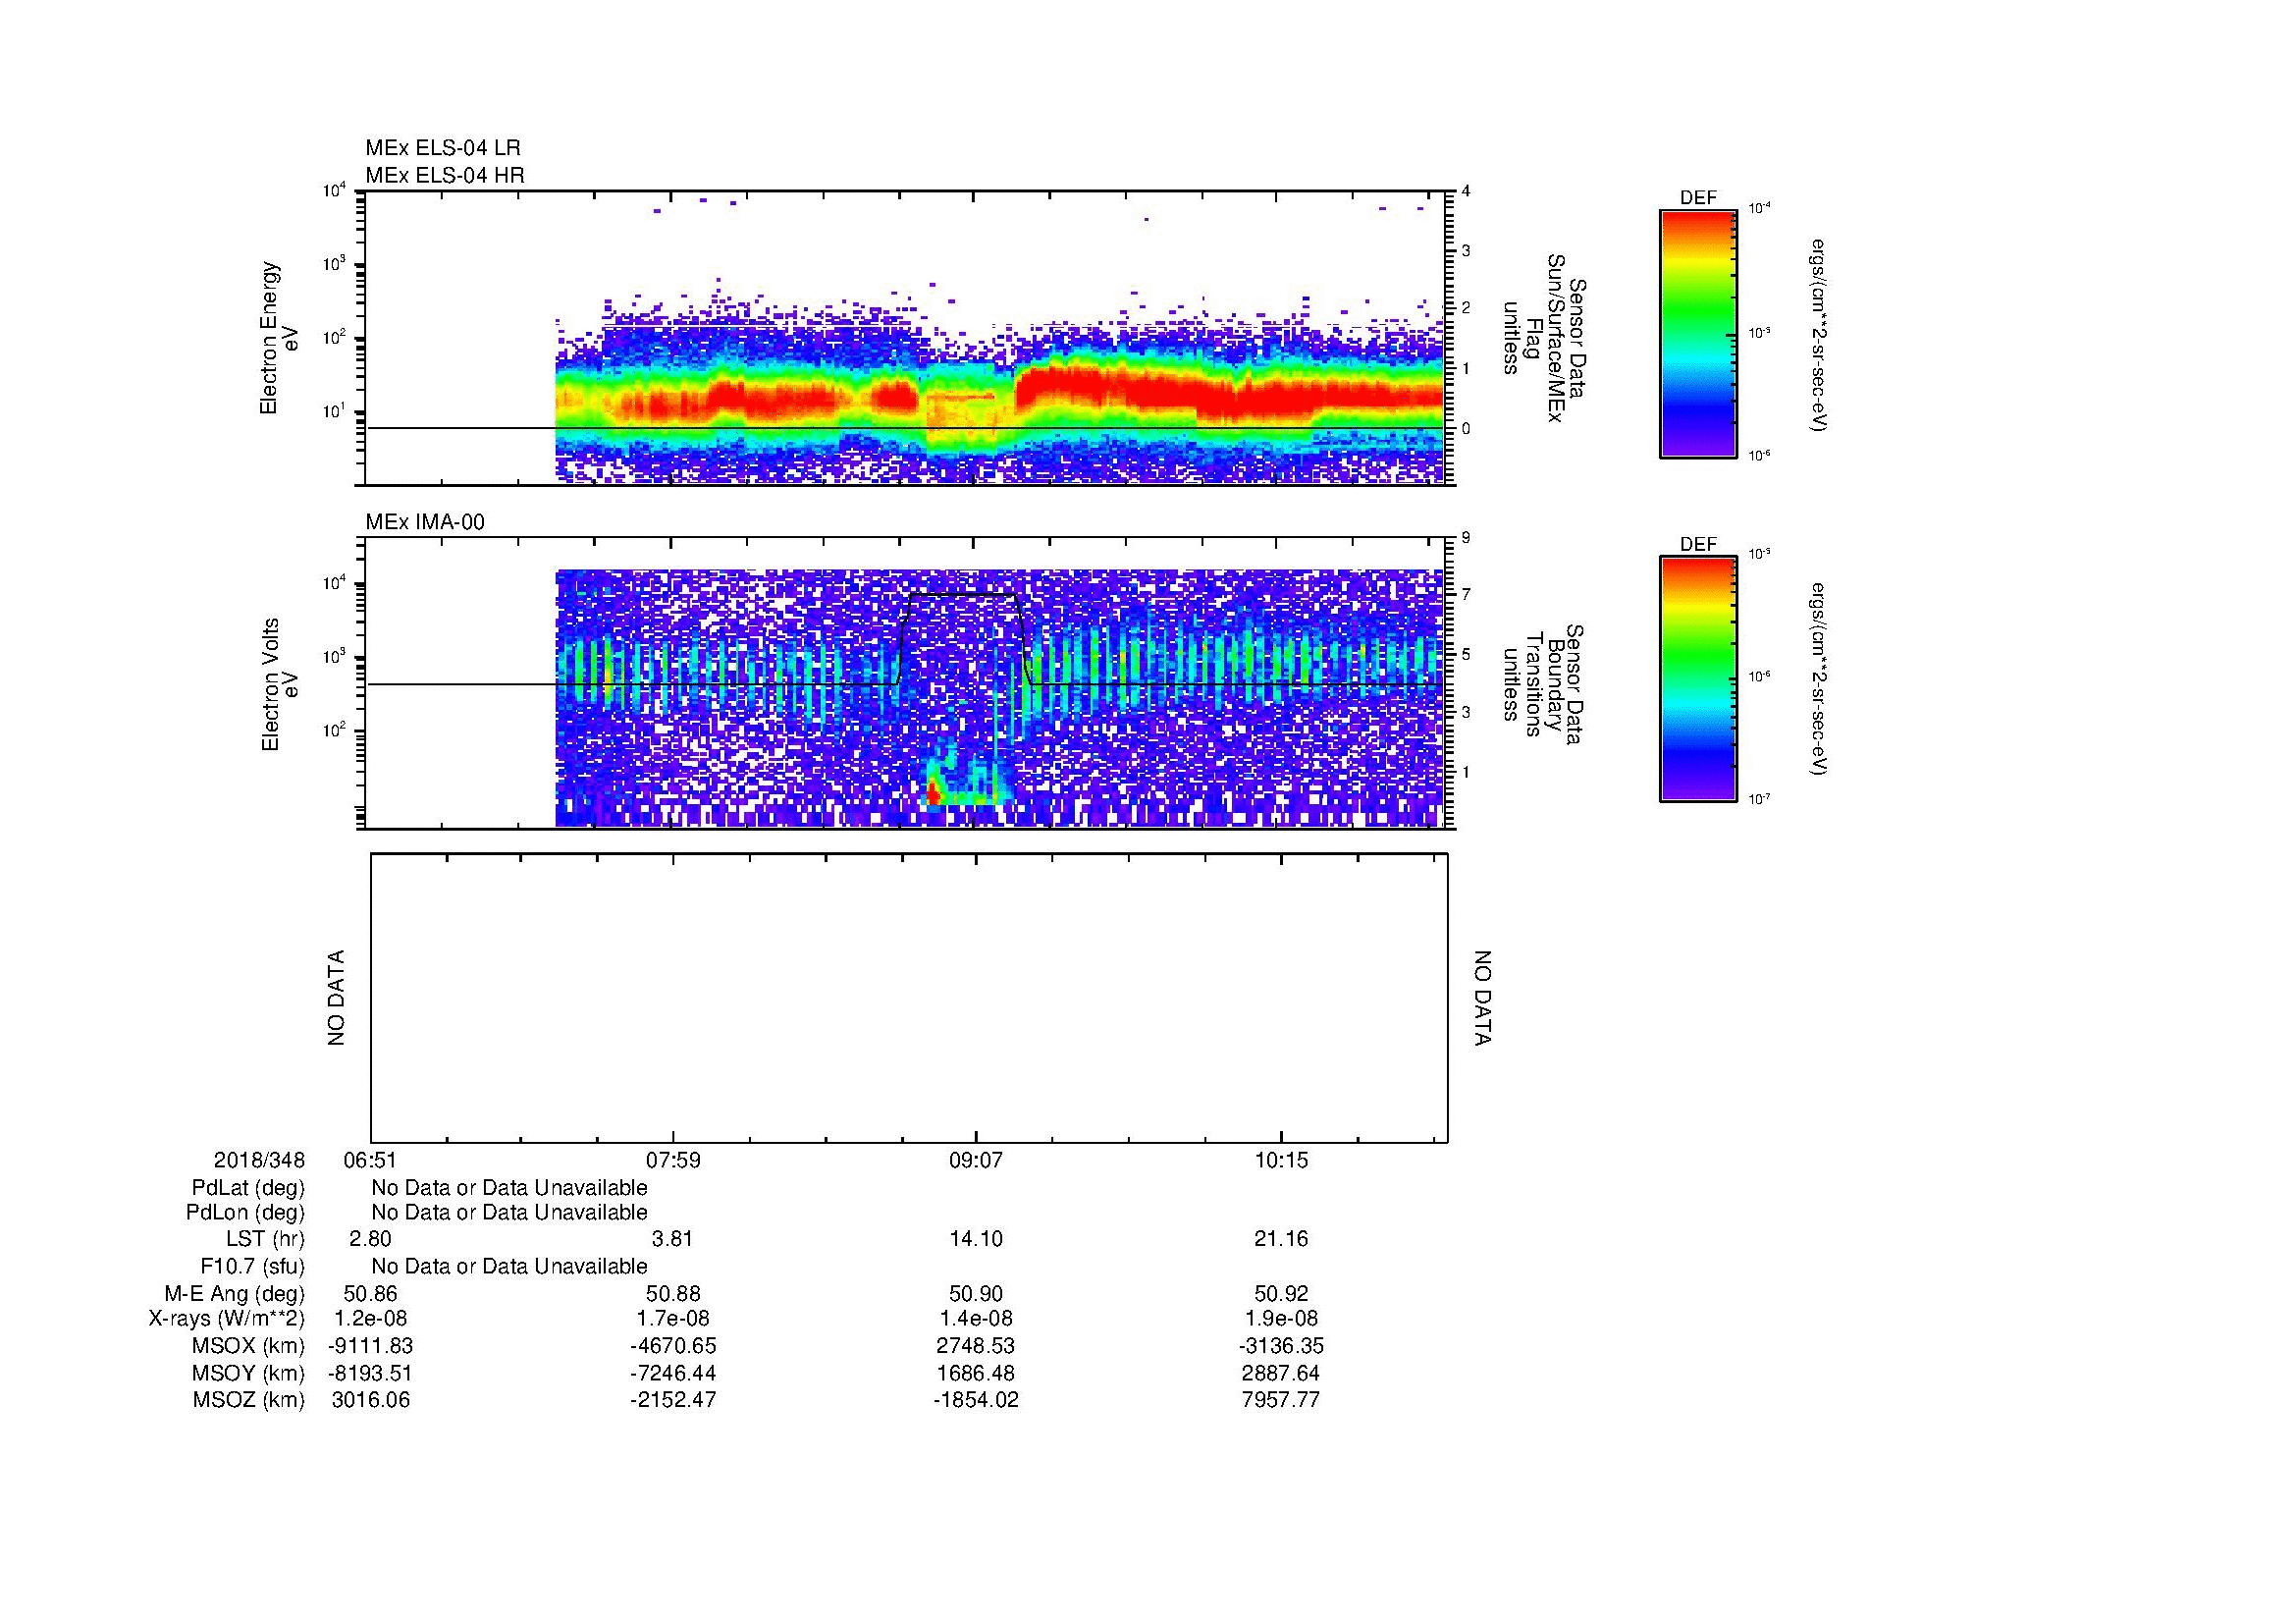Click the left NO DATA label
The height and width of the screenshot is (1623, 2296).
coord(336,998)
